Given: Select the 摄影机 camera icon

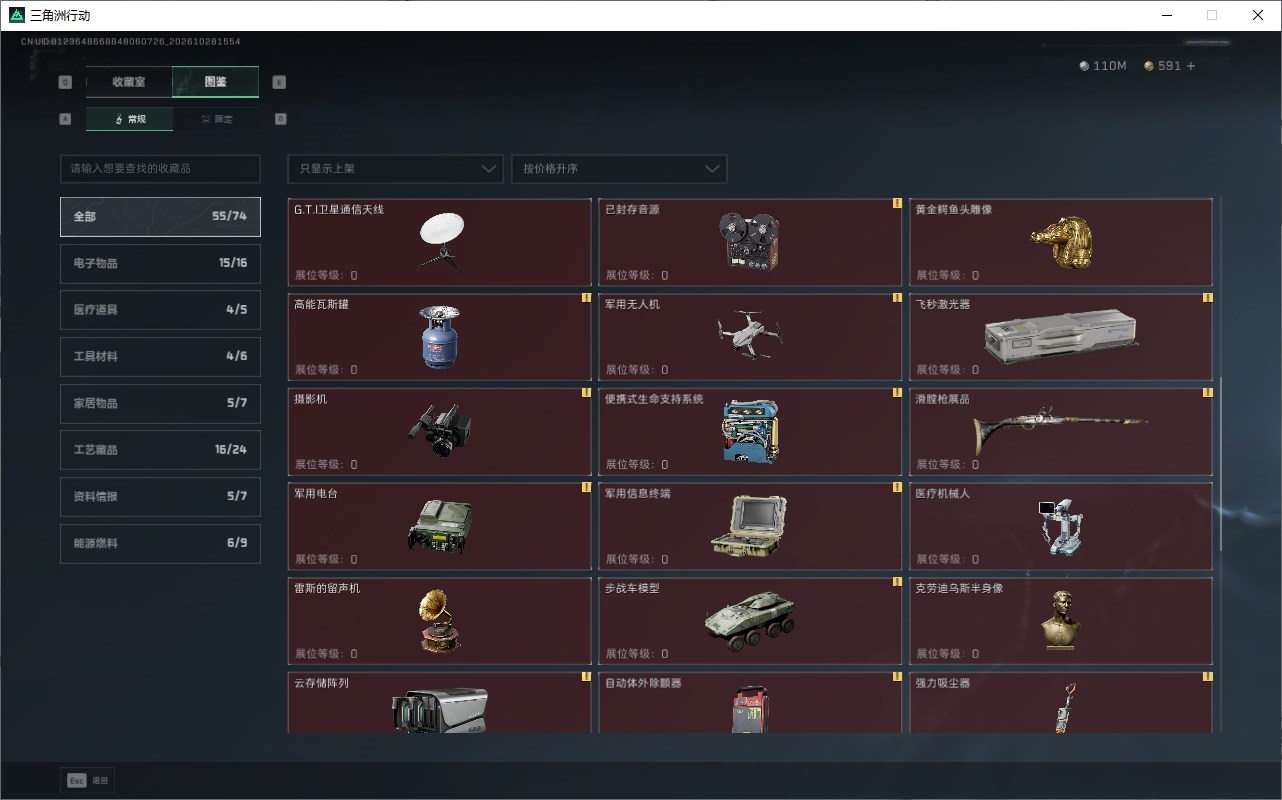Looking at the screenshot, I should tap(440, 432).
